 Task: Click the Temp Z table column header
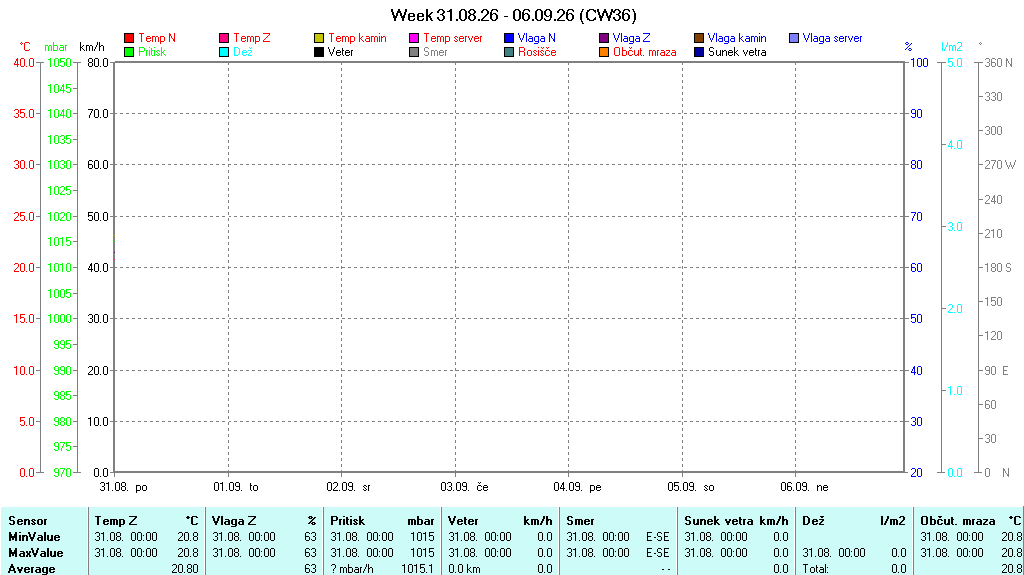(116, 521)
